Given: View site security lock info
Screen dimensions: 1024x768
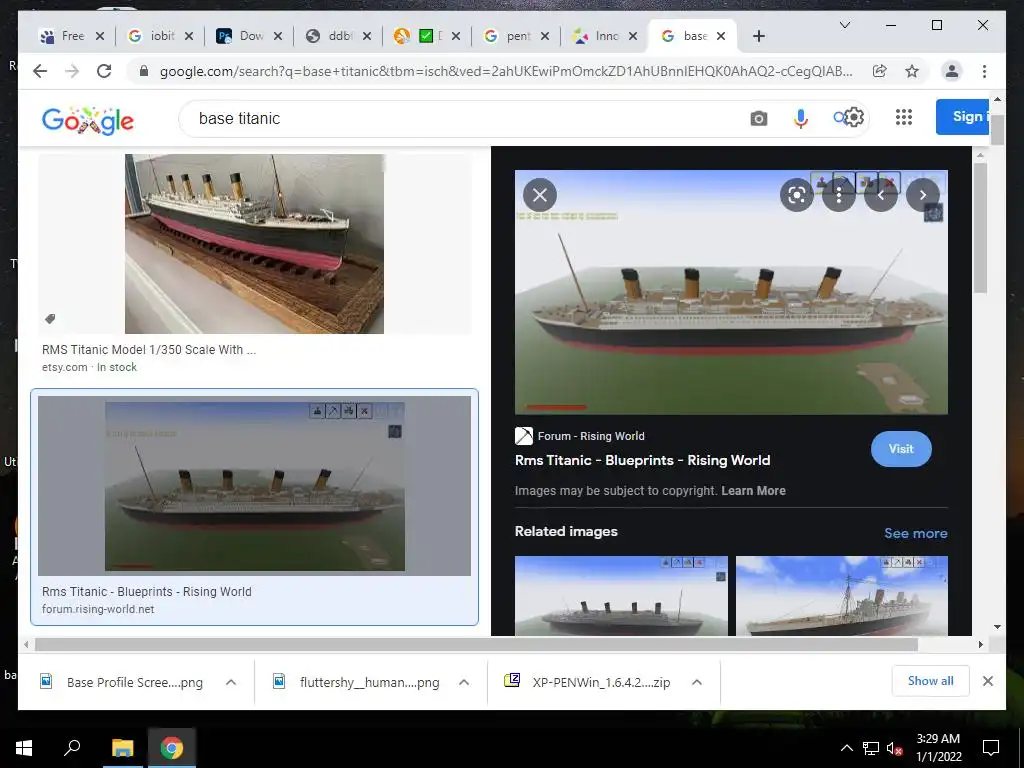Looking at the screenshot, I should tap(144, 71).
